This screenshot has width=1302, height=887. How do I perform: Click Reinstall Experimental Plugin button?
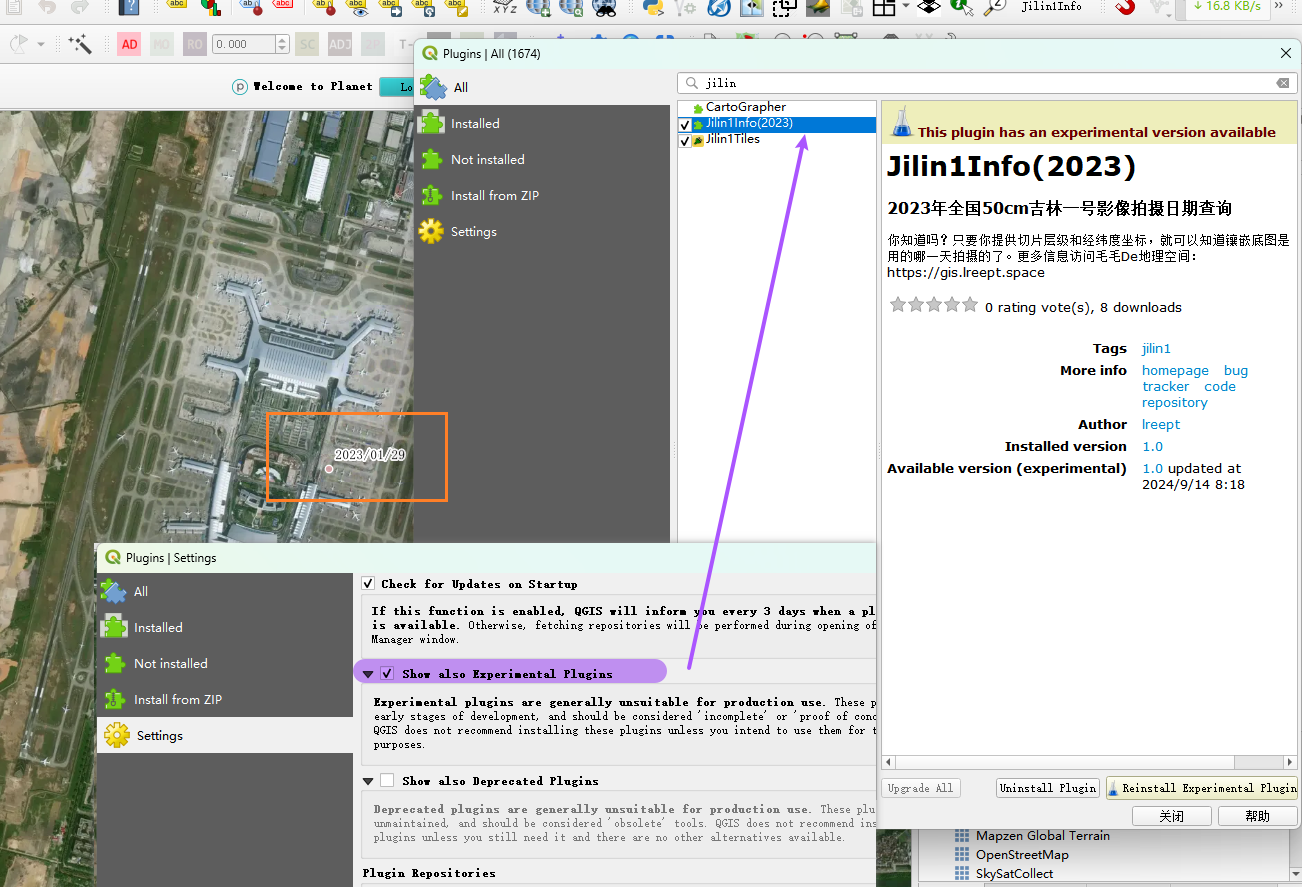point(1202,788)
